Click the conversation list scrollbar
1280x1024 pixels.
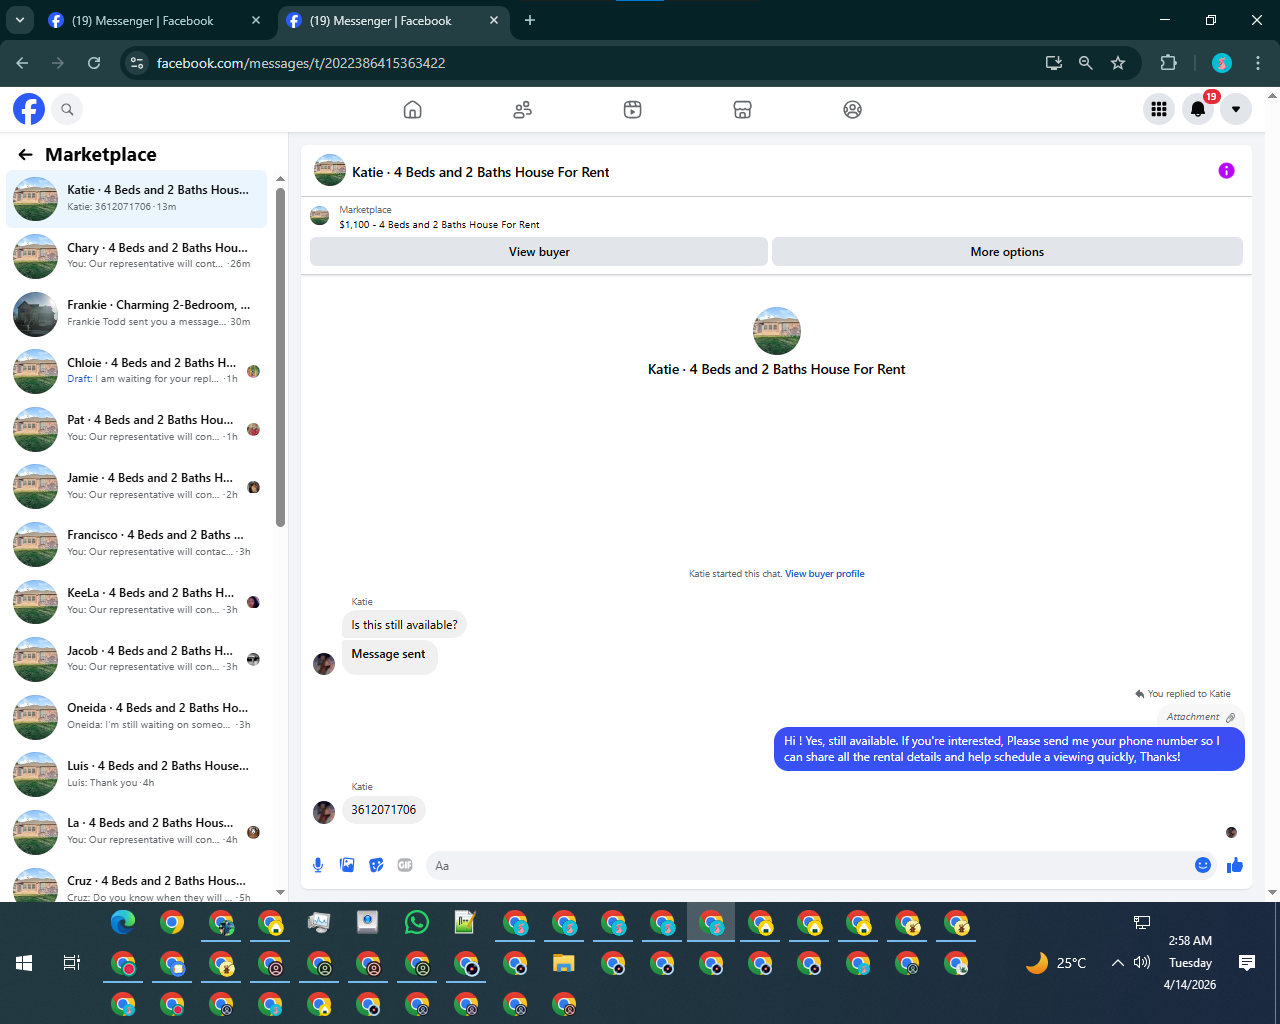pyautogui.click(x=280, y=357)
